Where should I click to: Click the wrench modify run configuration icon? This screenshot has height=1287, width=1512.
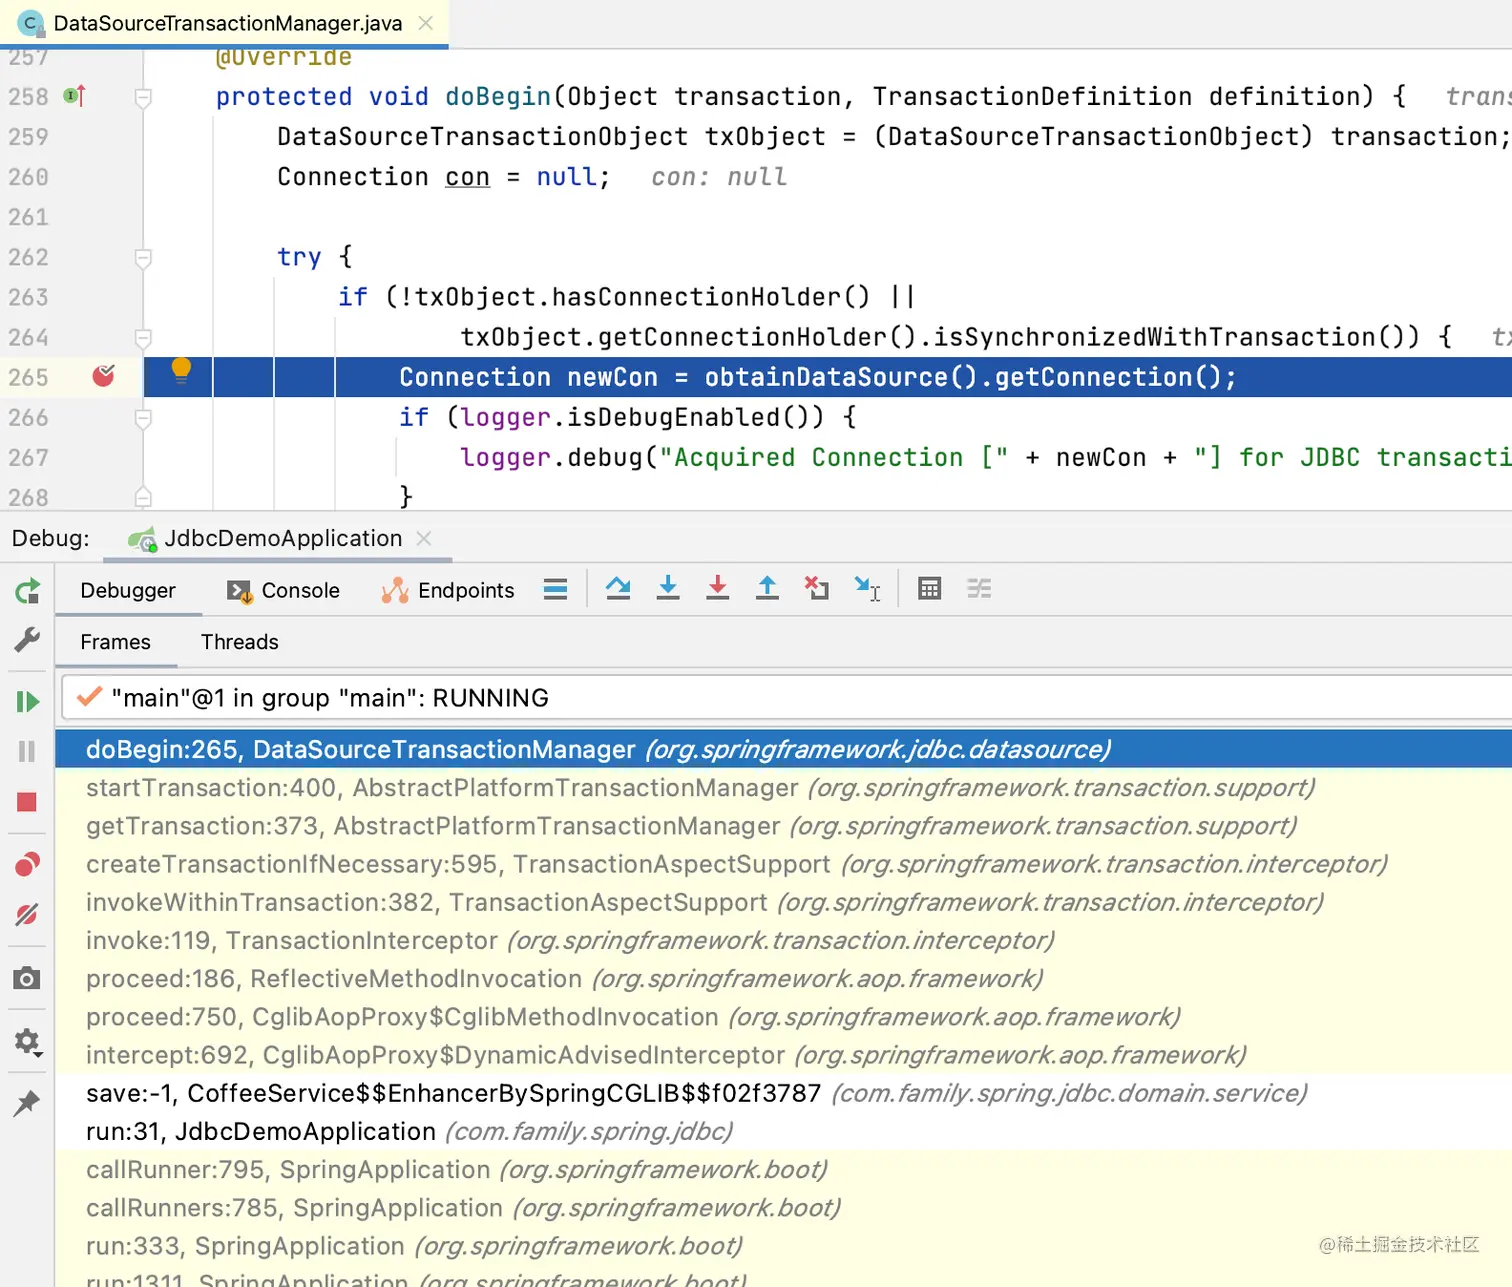[27, 639]
